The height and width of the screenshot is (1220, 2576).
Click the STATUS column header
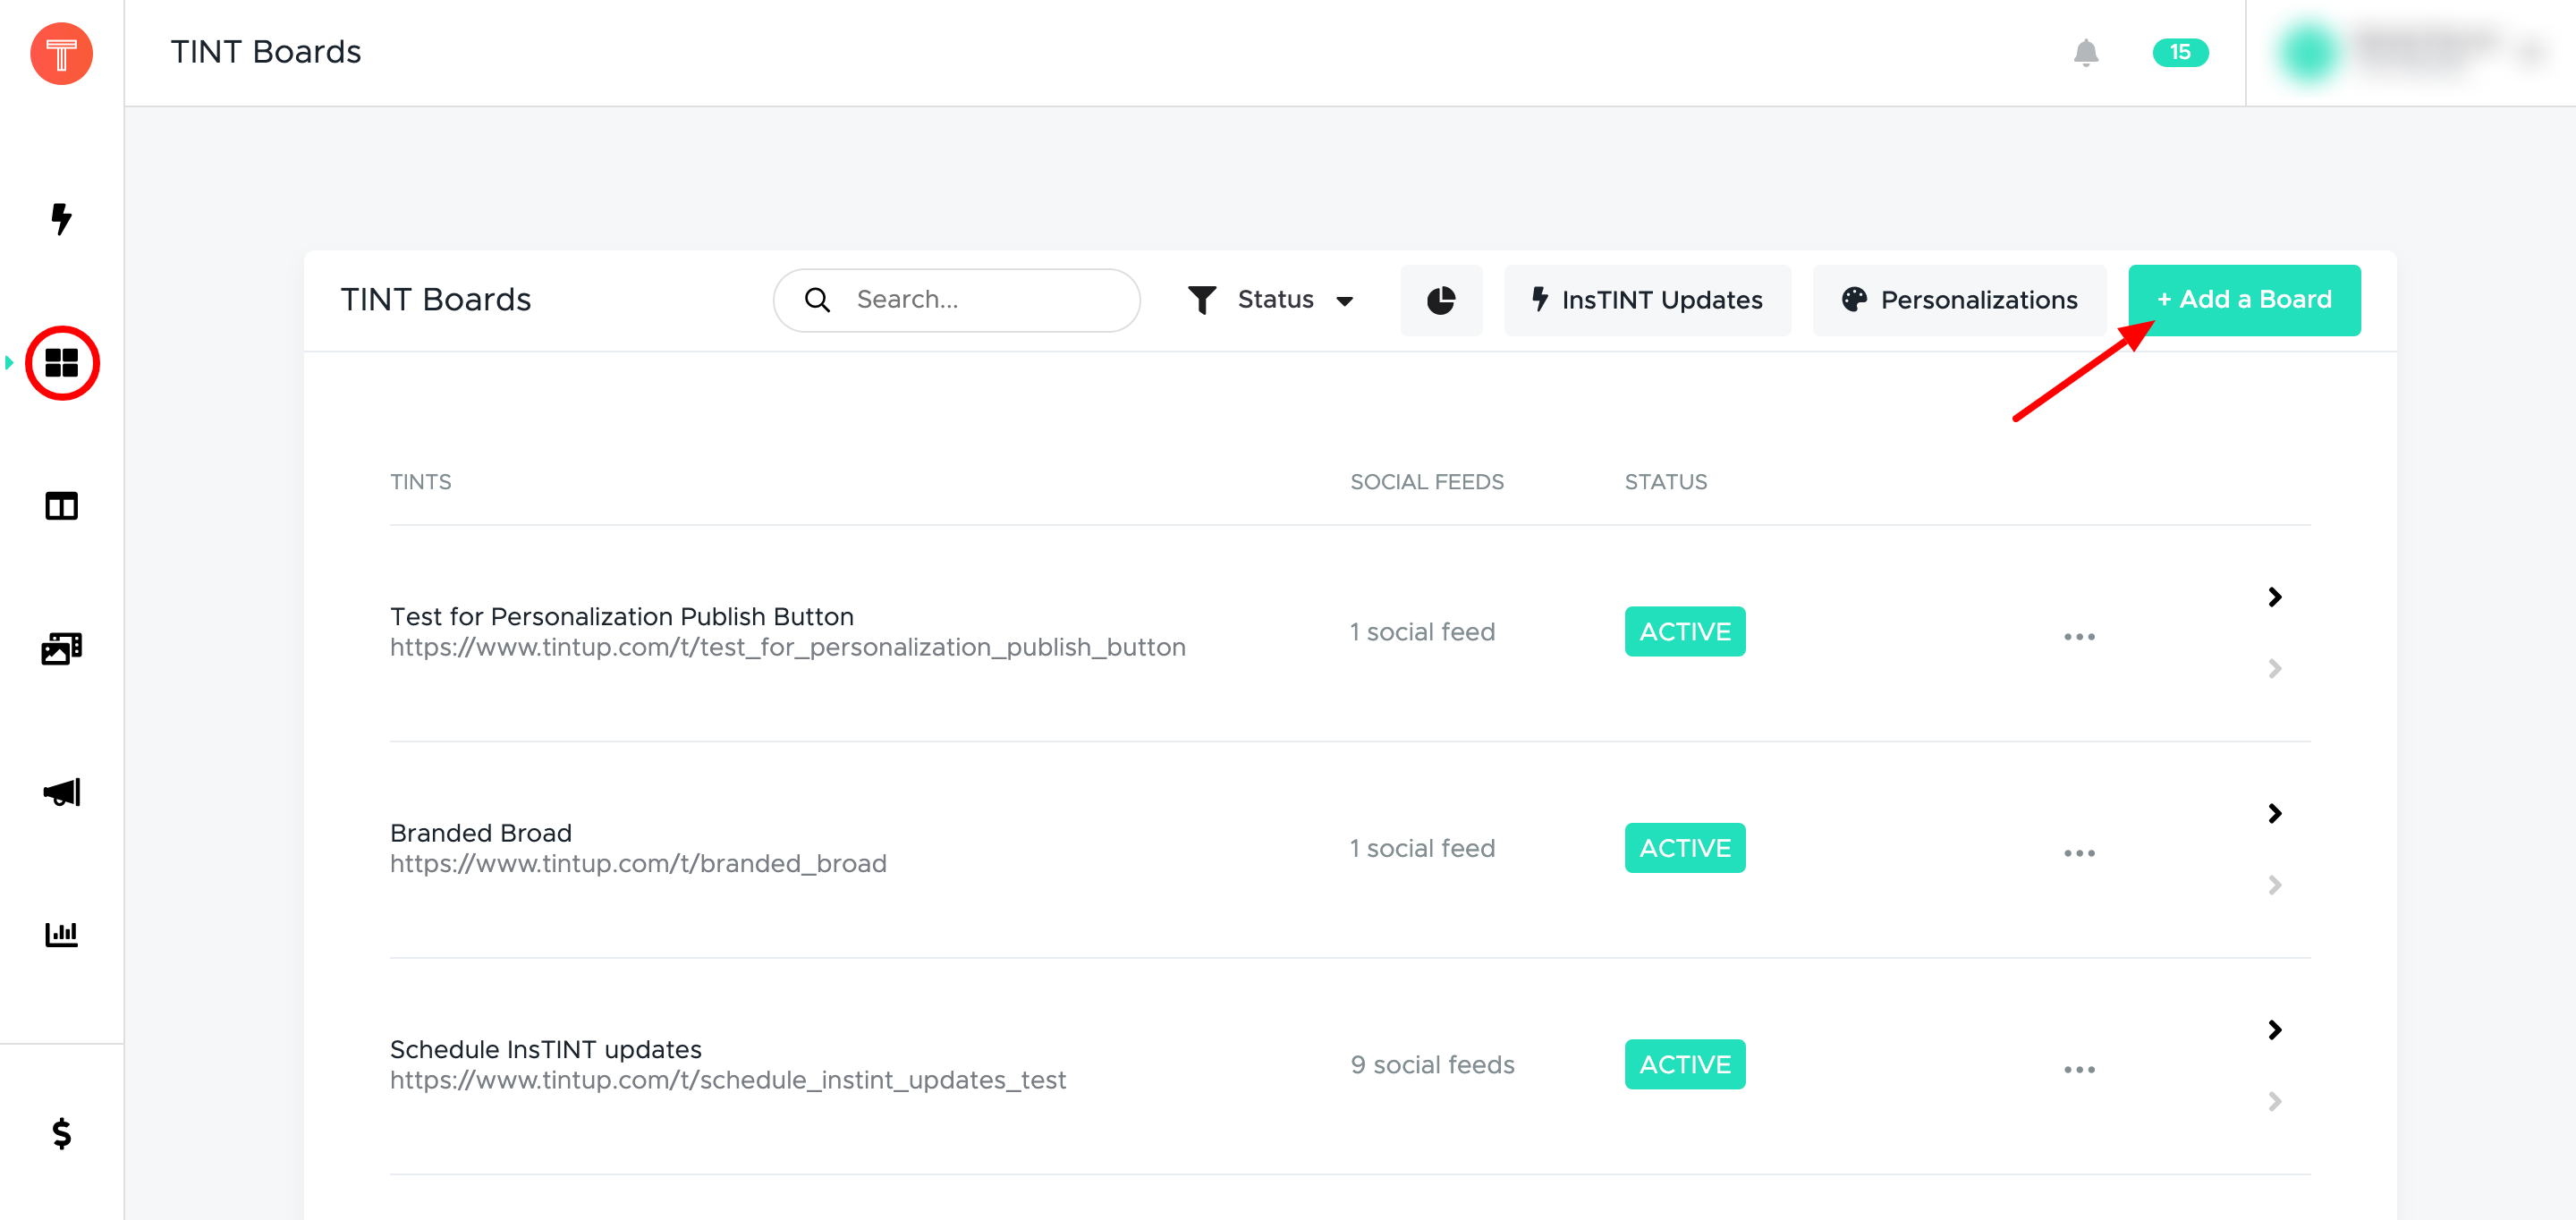[1666, 482]
